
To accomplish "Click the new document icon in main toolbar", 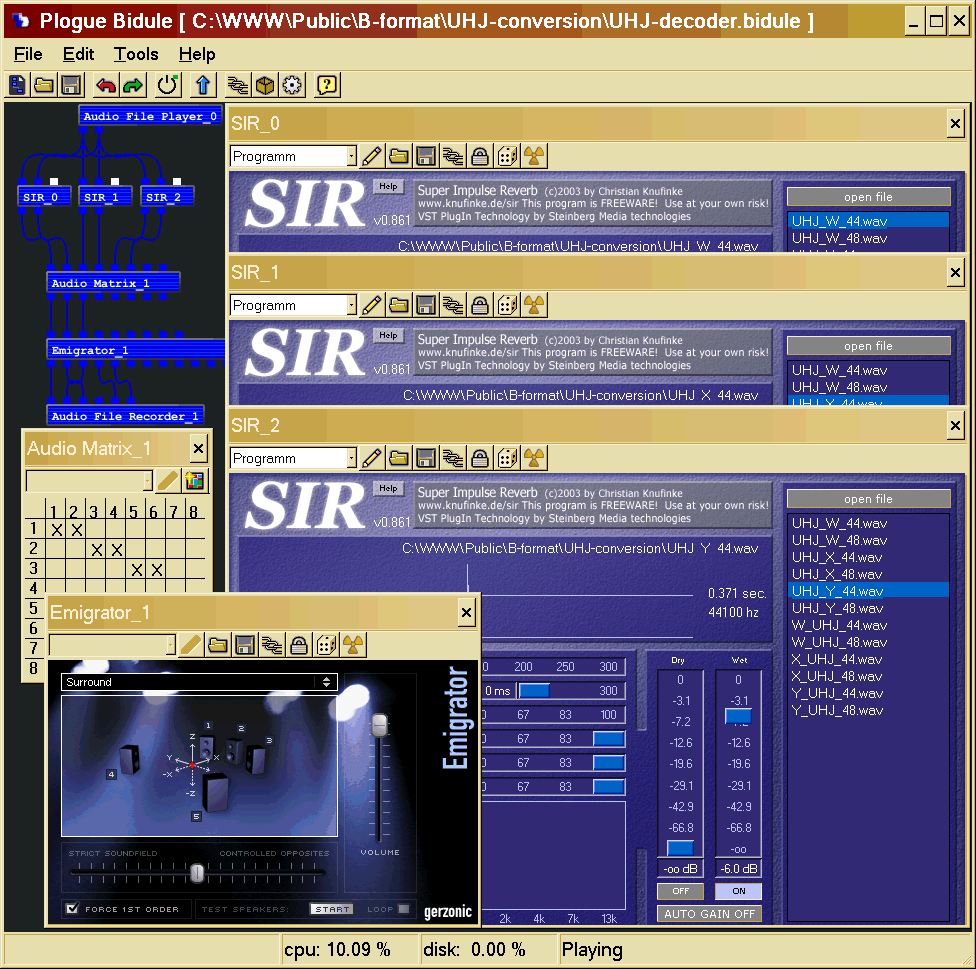I will [18, 85].
